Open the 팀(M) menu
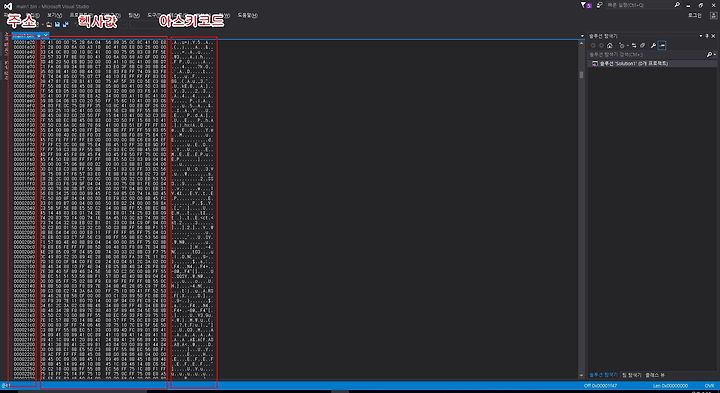Image resolution: width=720 pixels, height=393 pixels. tap(134, 15)
